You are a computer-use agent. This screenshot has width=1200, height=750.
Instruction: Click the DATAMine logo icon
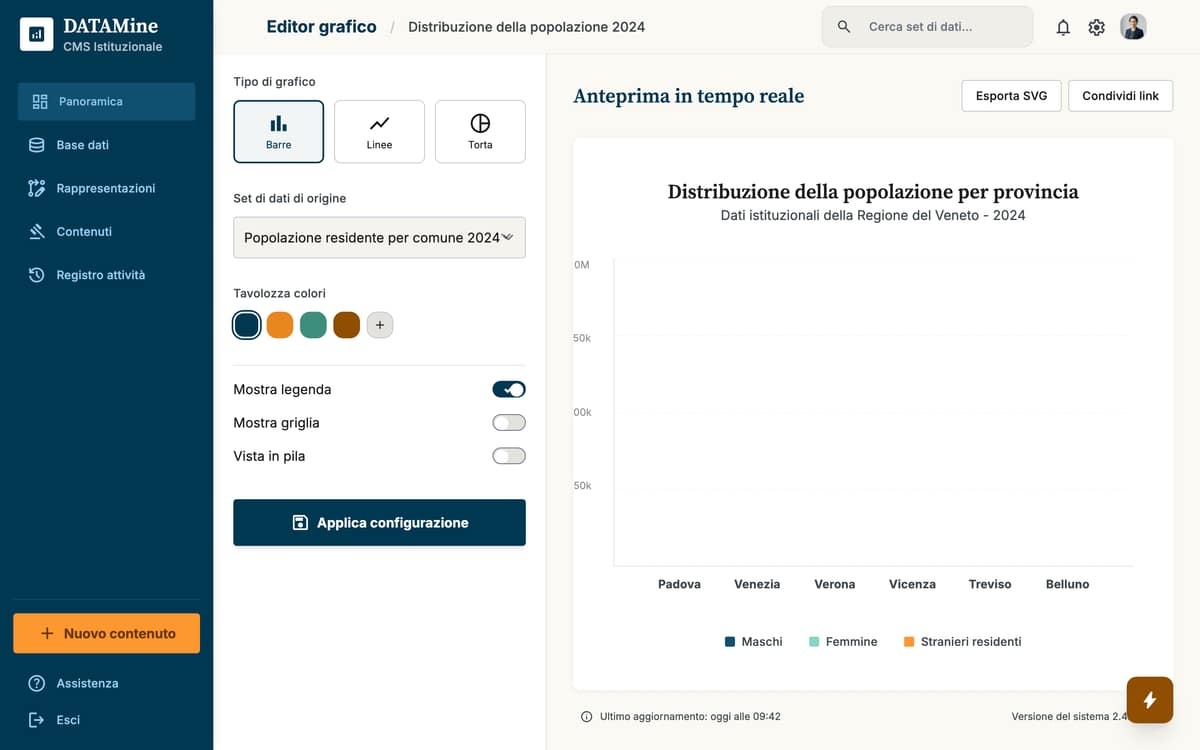click(x=37, y=34)
